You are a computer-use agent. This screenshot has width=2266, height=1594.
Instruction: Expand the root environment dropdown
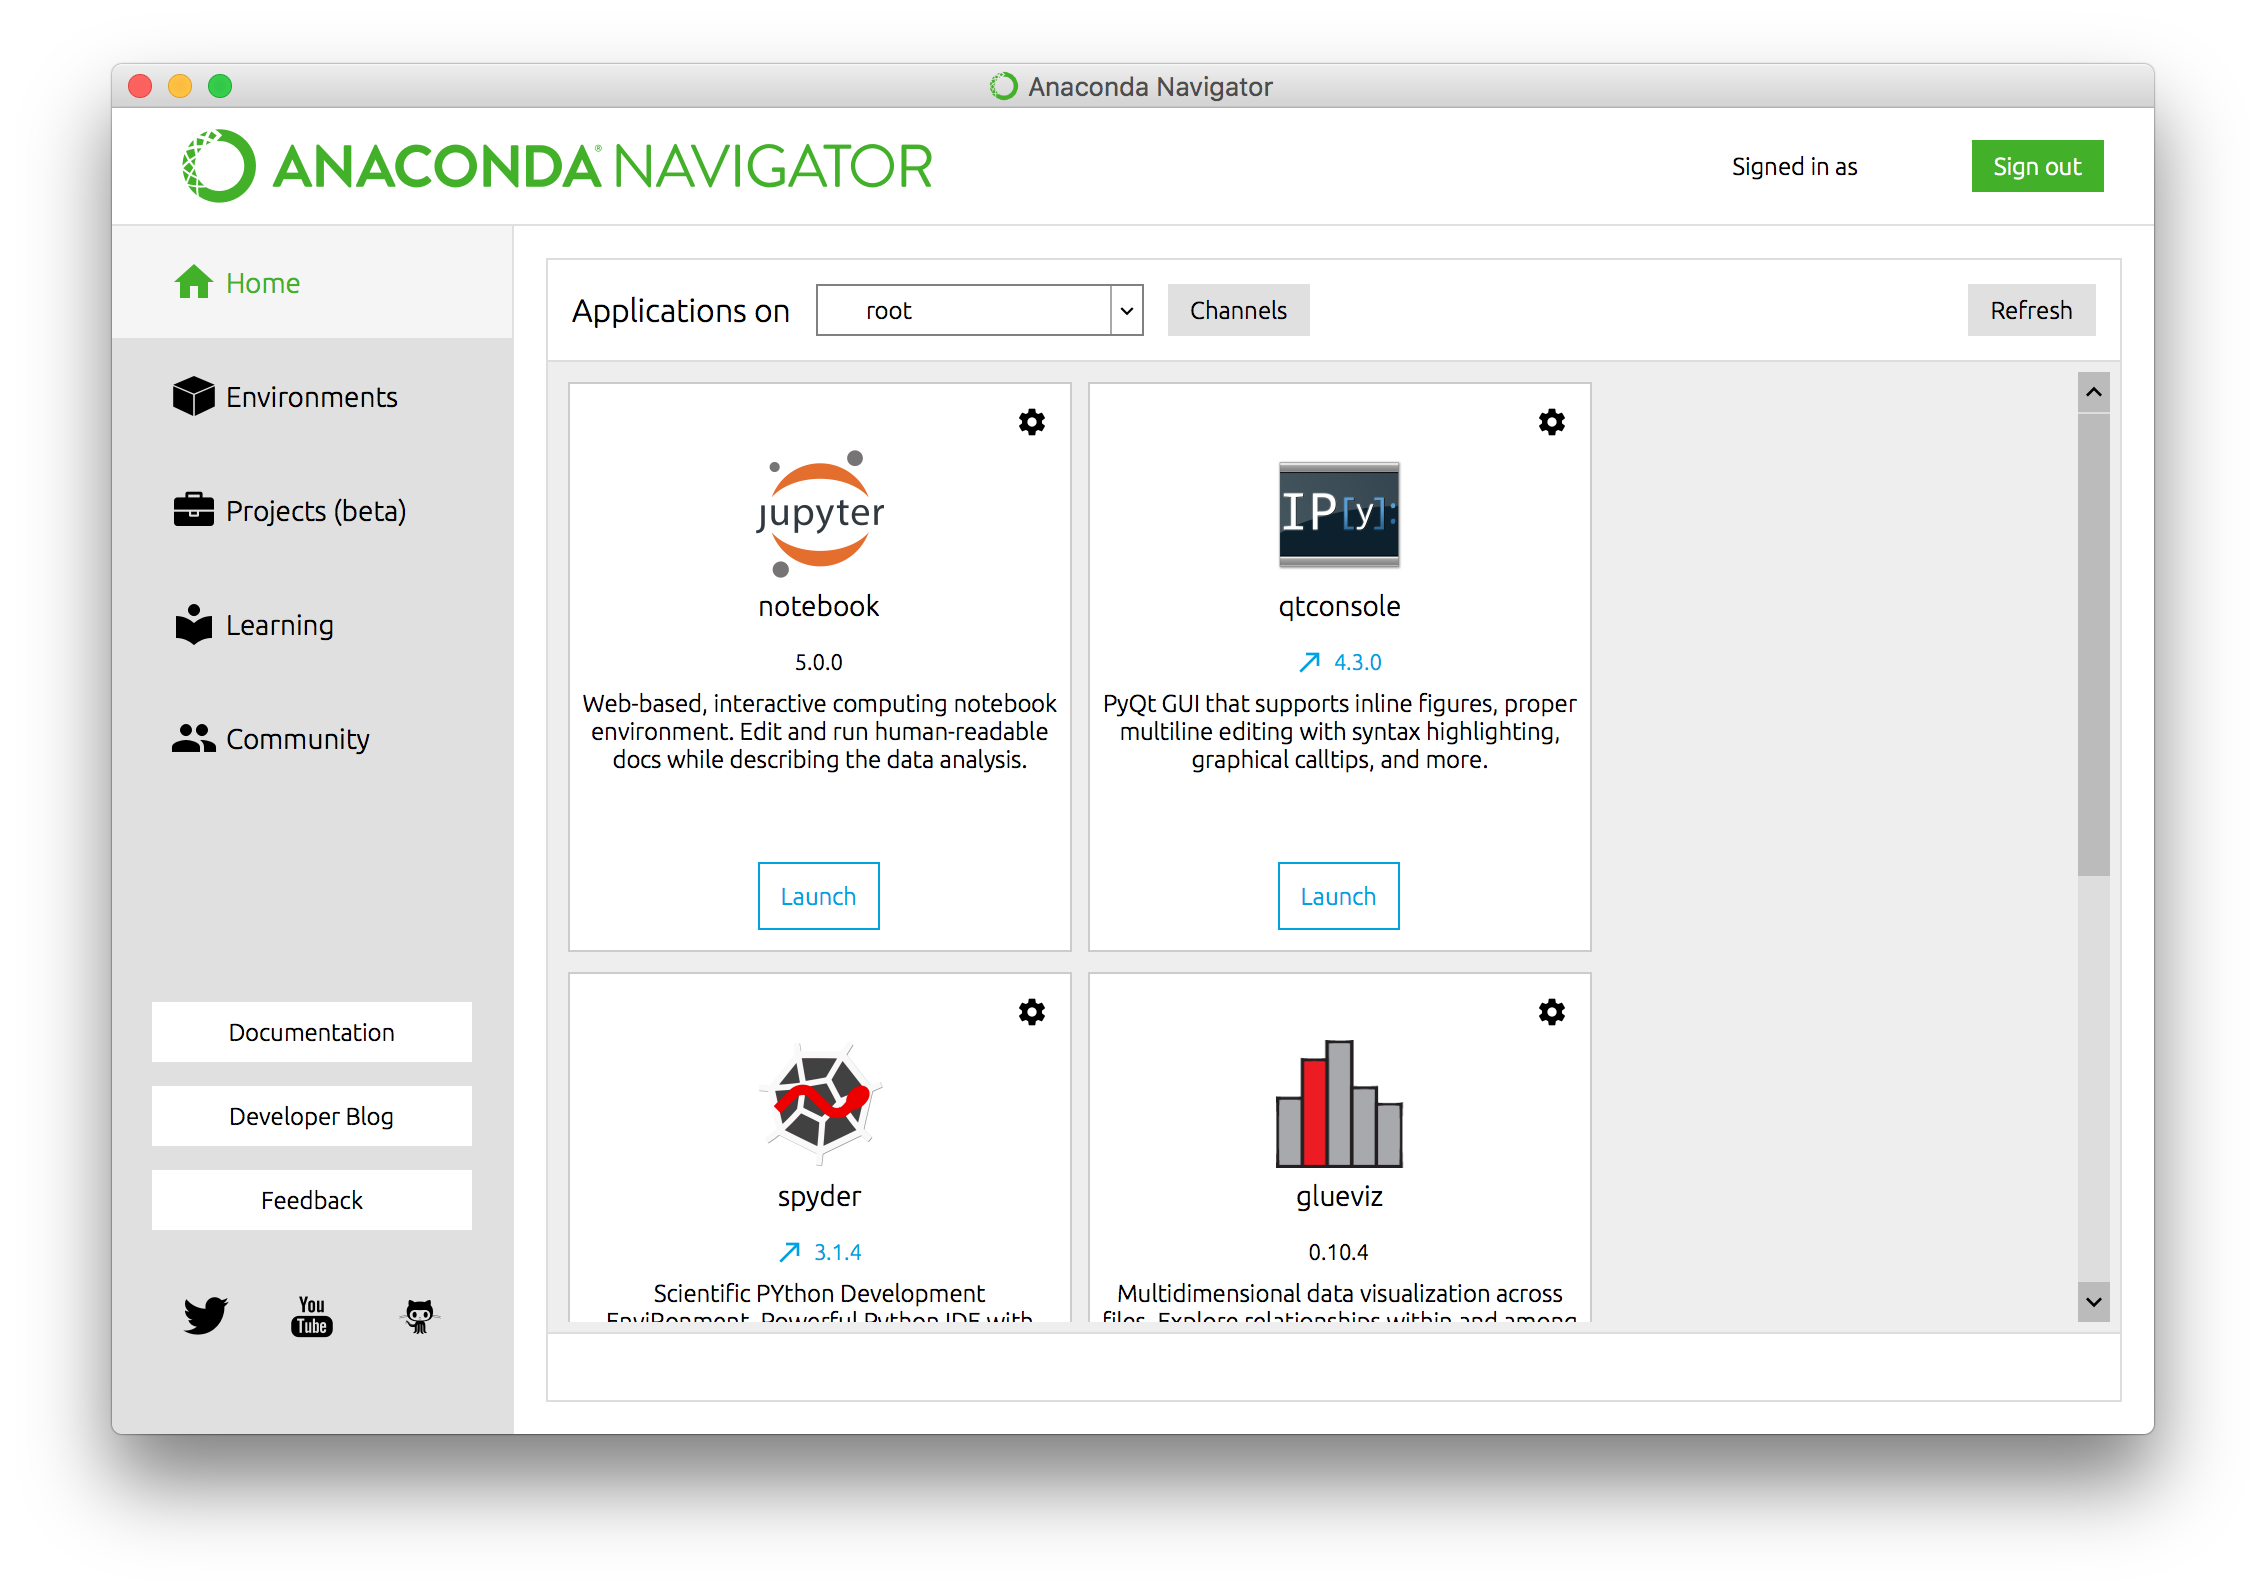(x=1124, y=311)
